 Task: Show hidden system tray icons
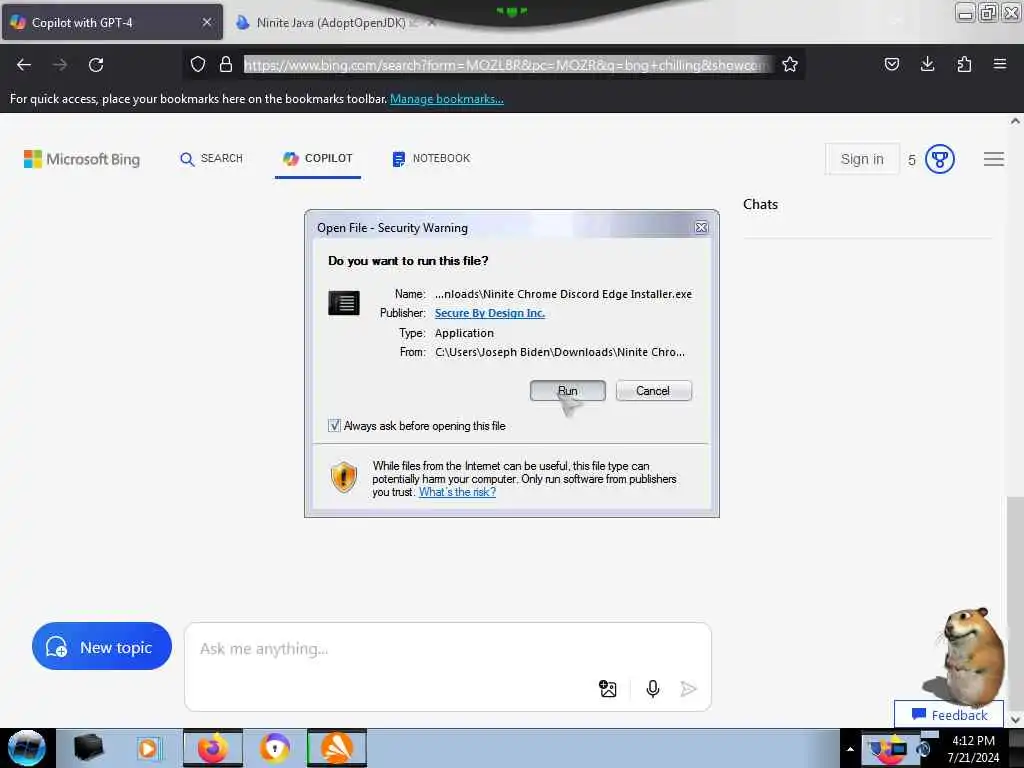850,749
